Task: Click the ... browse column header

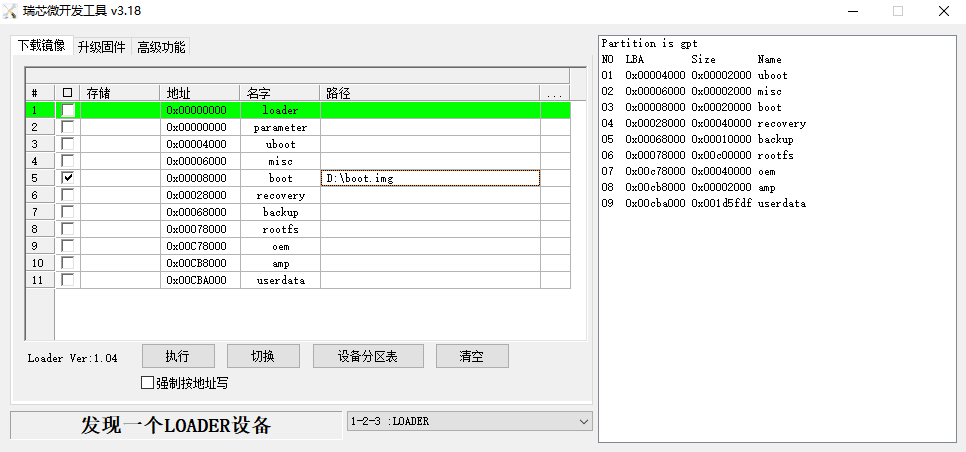Action: 554,93
